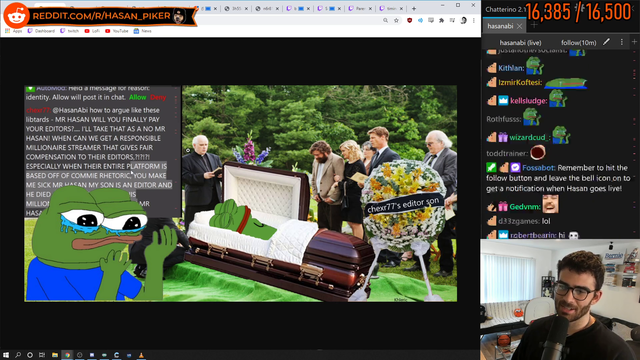Click the Pepe emote in Kithlan's message

[x=534, y=66]
